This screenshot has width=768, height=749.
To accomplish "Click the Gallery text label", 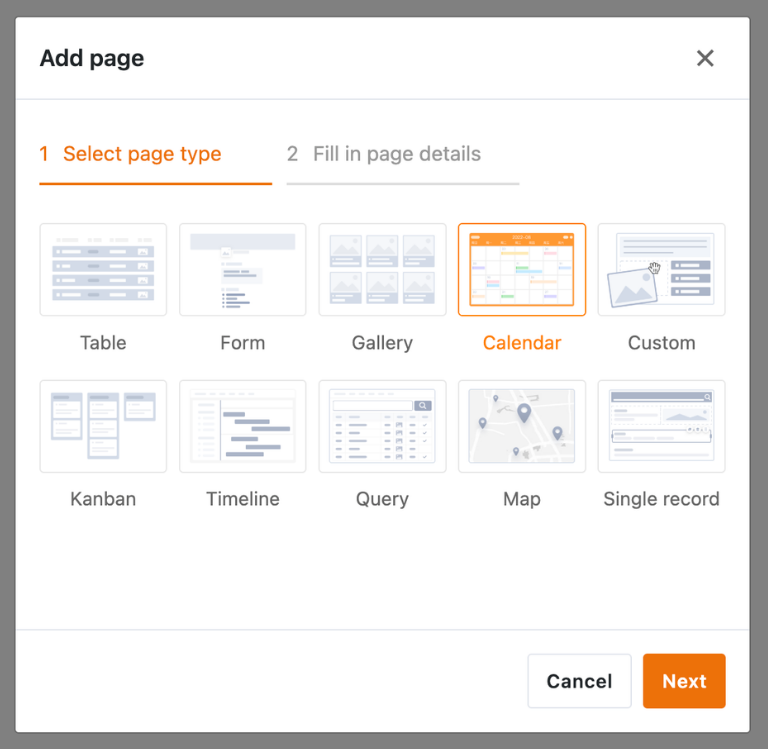I will (x=382, y=343).
